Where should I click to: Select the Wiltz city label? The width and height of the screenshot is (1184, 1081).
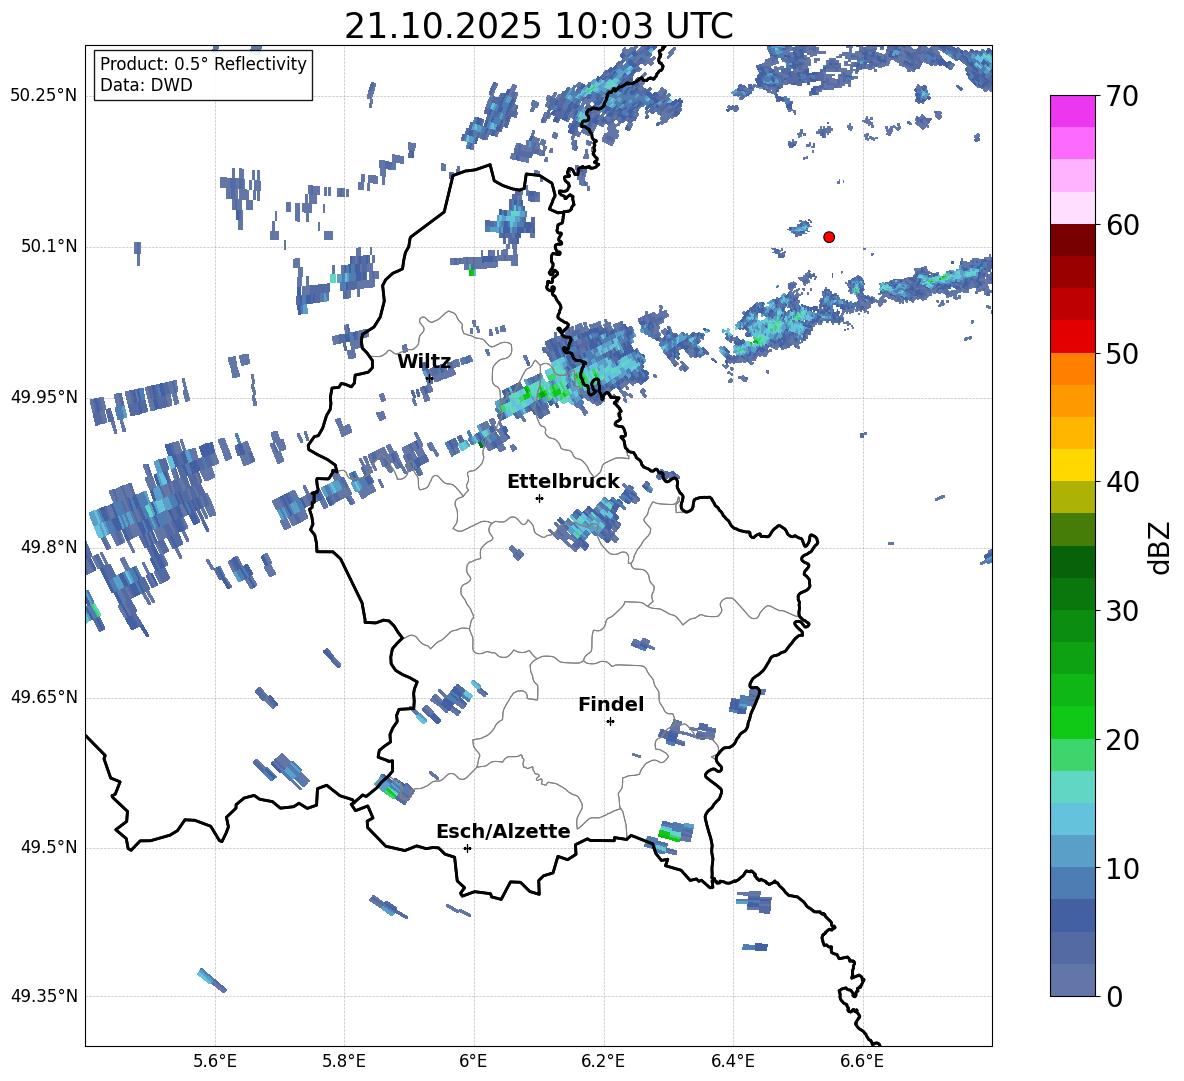tap(424, 362)
